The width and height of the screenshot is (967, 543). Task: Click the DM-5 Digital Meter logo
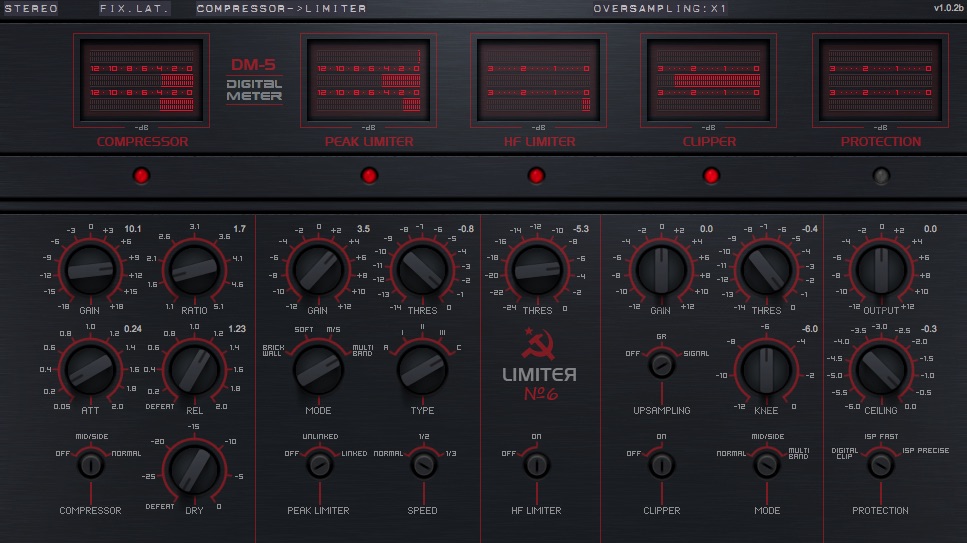254,79
